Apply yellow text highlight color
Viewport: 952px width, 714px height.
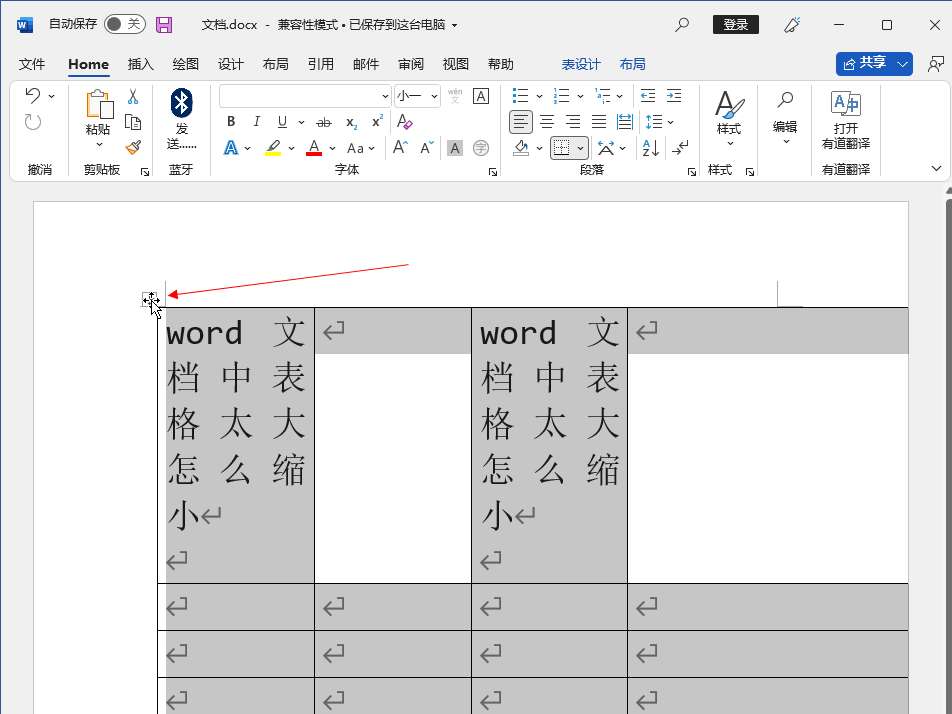tap(273, 148)
